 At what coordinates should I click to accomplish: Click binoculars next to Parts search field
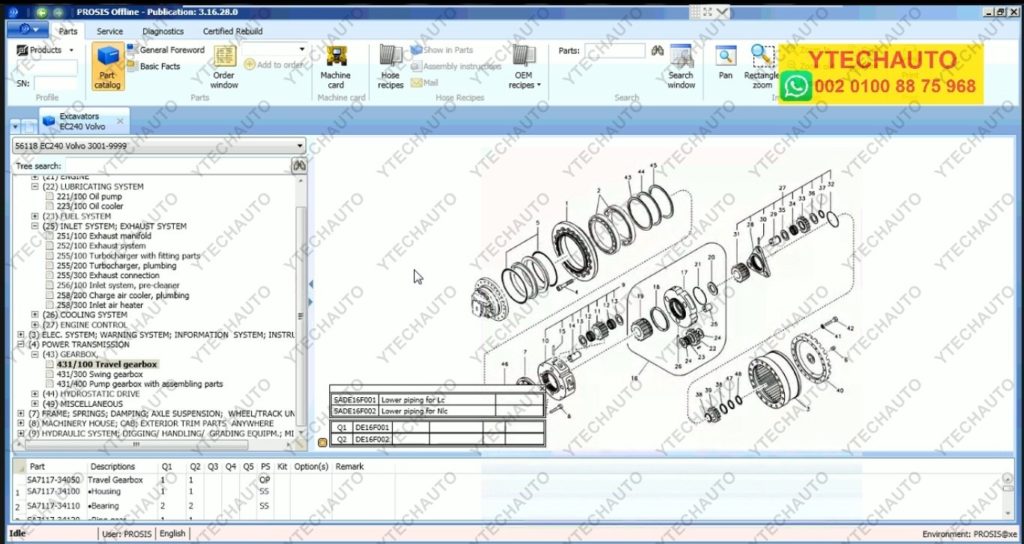(x=657, y=50)
